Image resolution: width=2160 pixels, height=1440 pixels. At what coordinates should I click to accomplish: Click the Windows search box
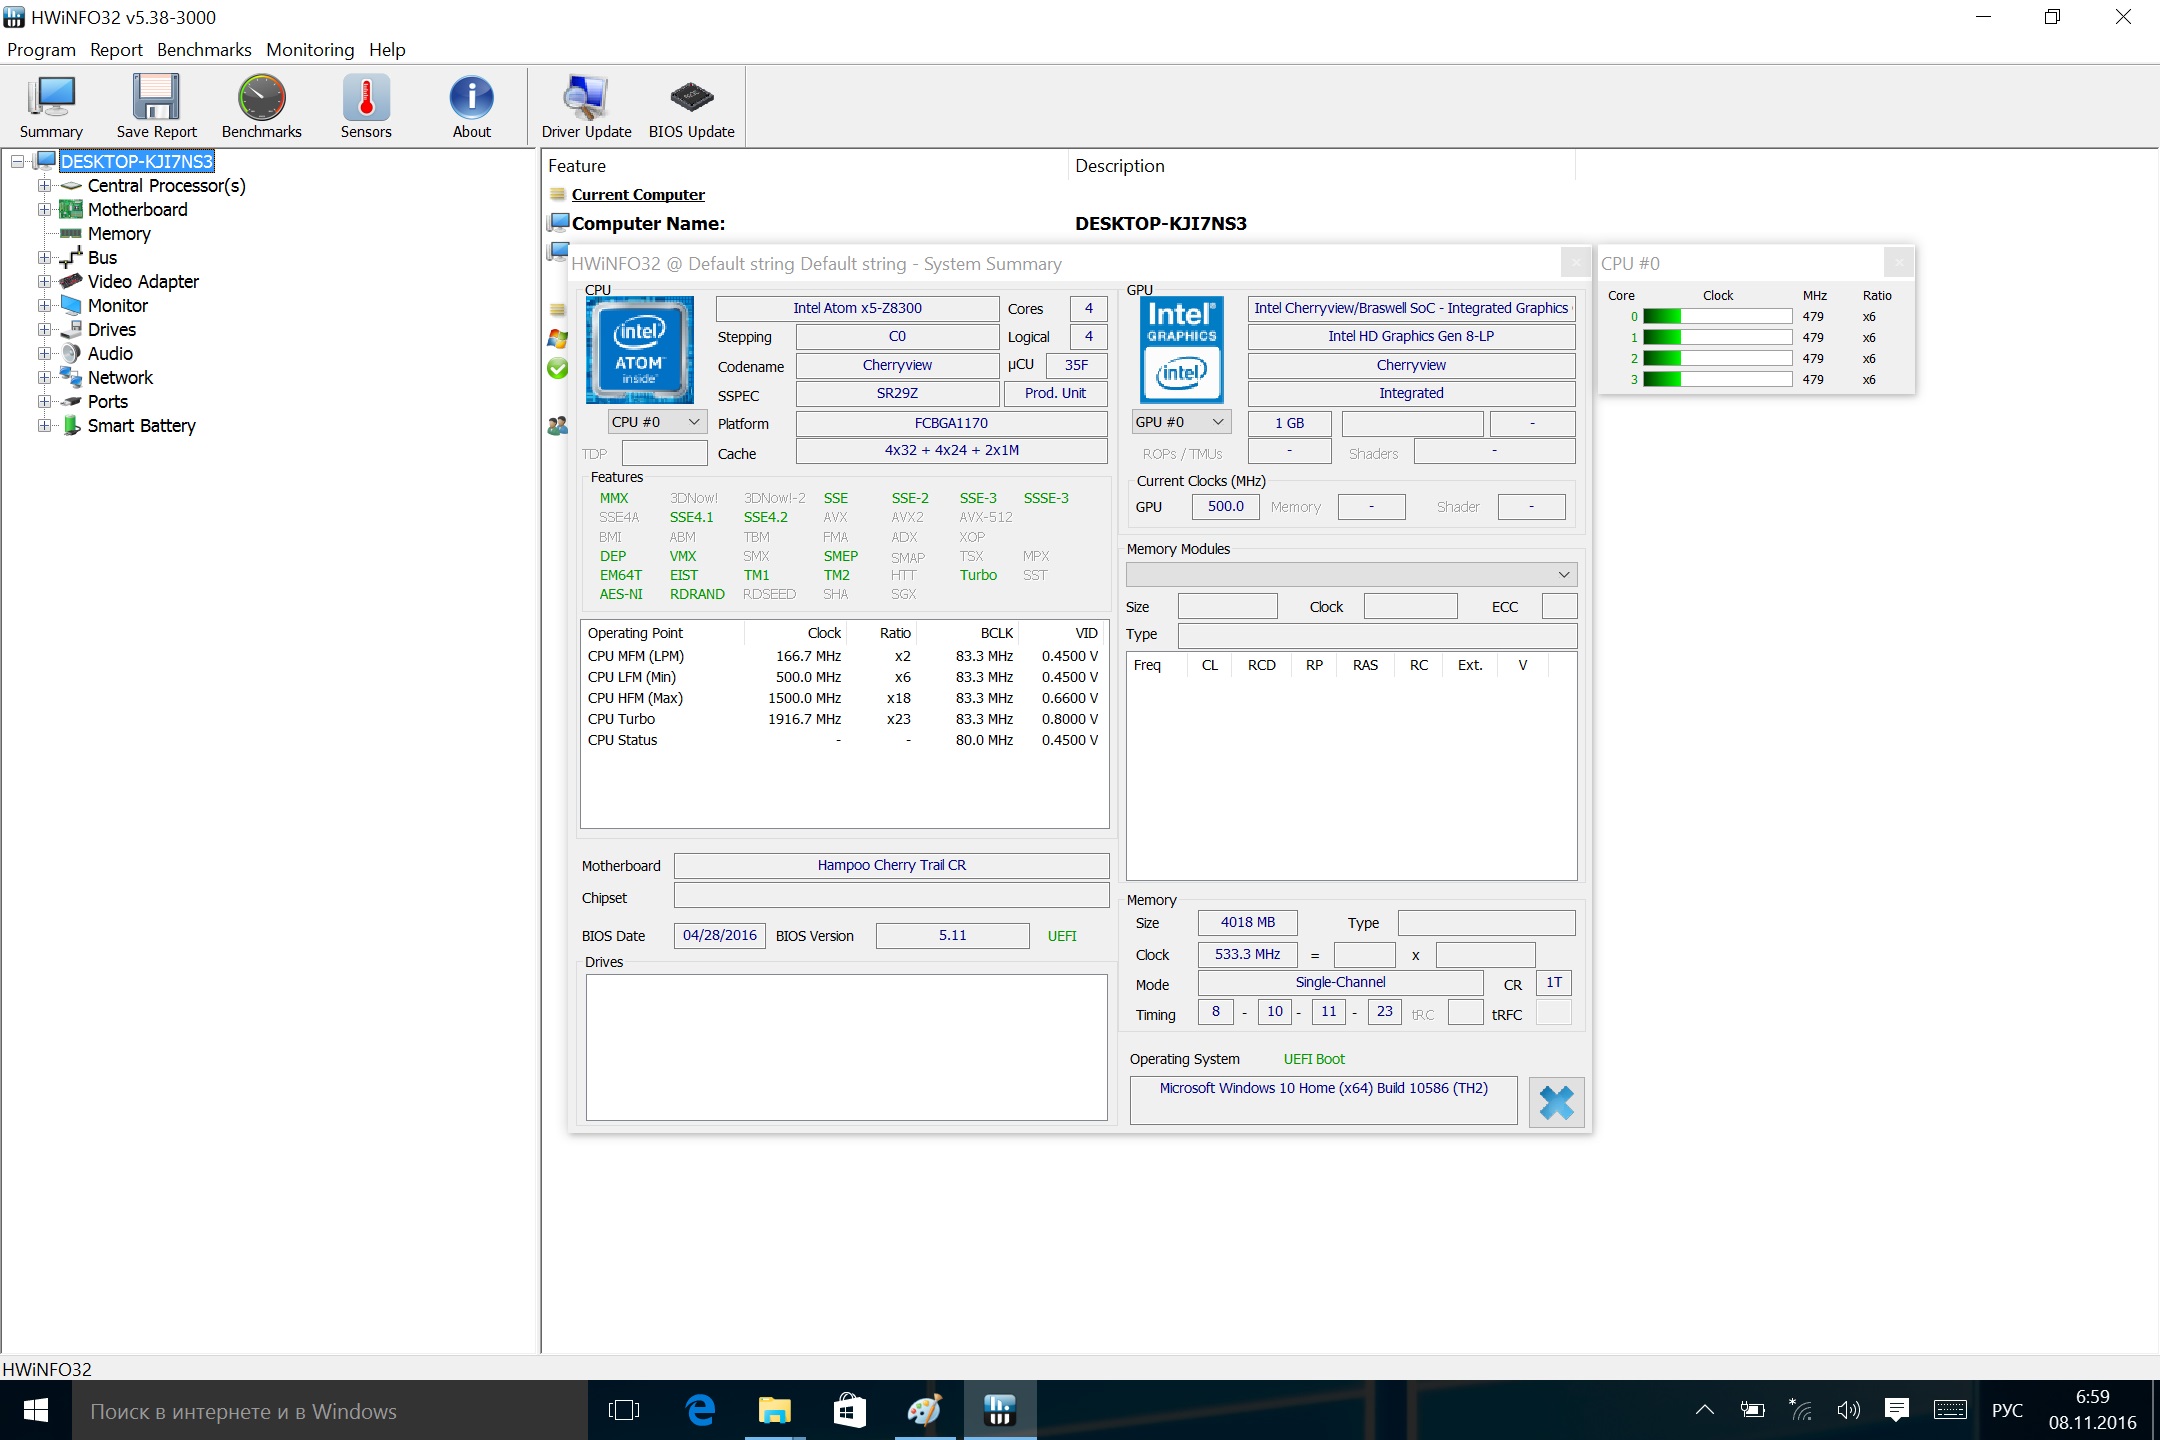pos(330,1410)
